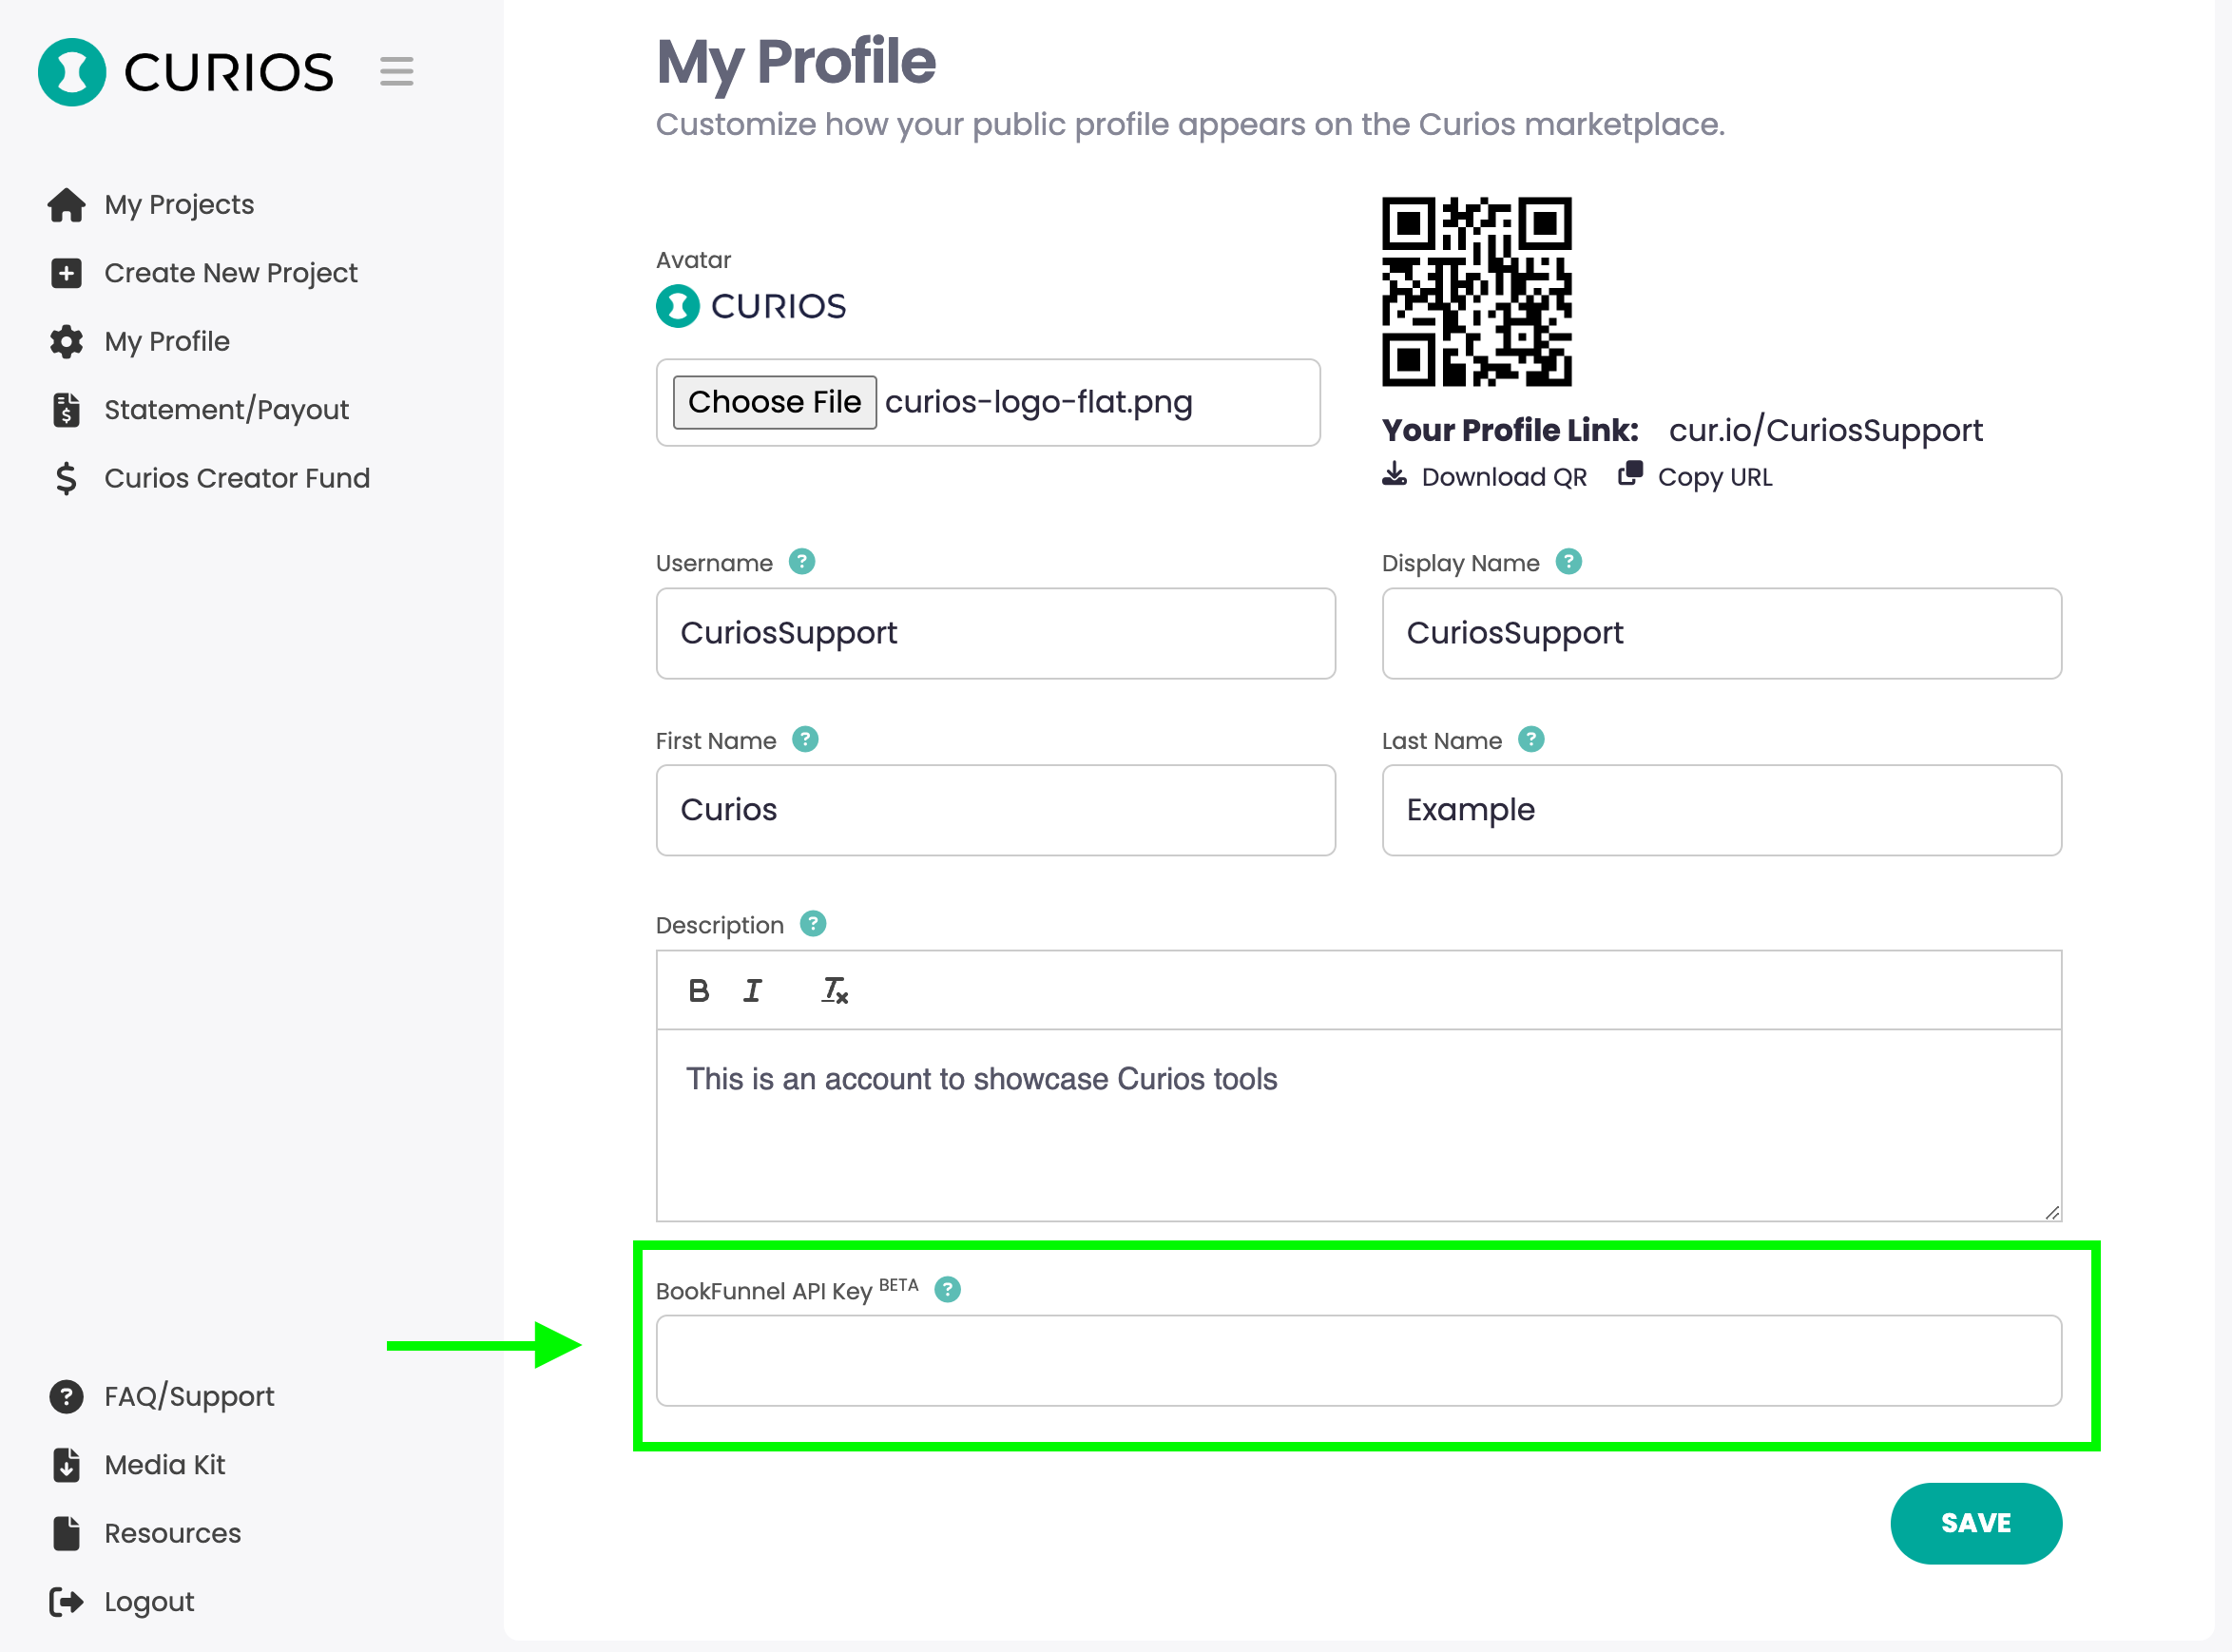Screen dimensions: 2232x1652
Task: Select Logout in the sidebar
Action: (x=149, y=1602)
